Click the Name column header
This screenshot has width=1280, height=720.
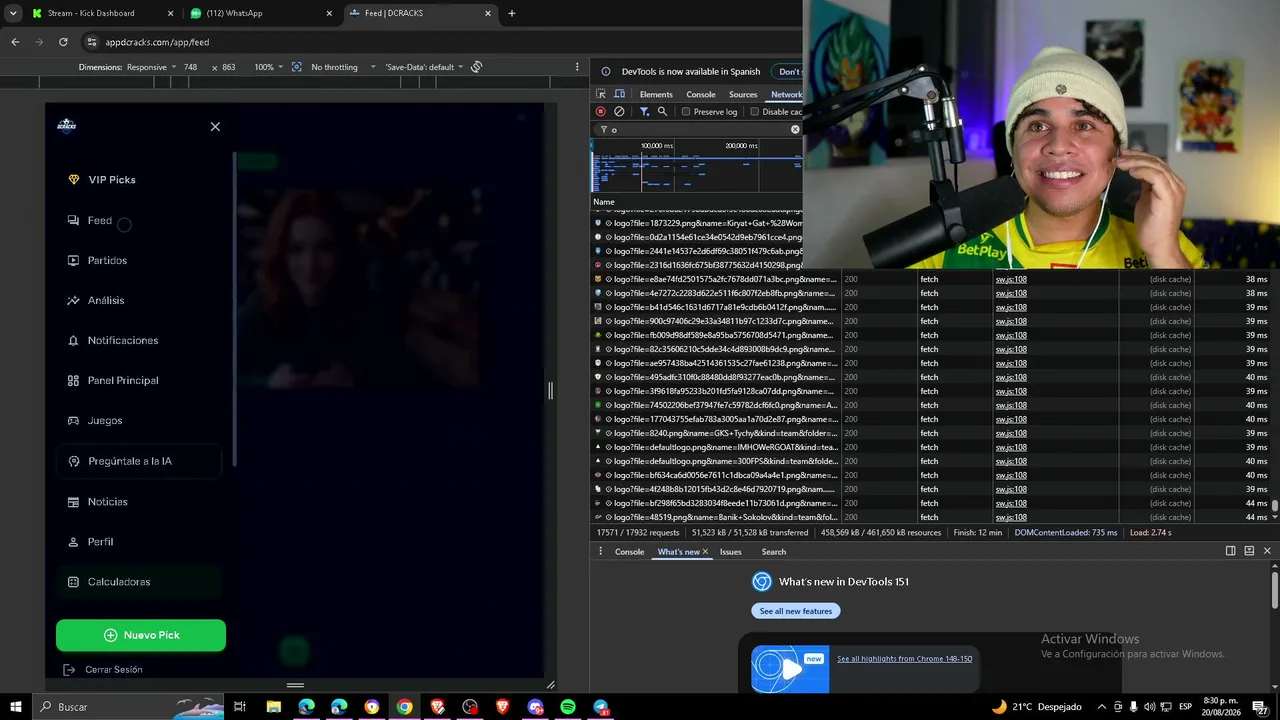coord(604,202)
